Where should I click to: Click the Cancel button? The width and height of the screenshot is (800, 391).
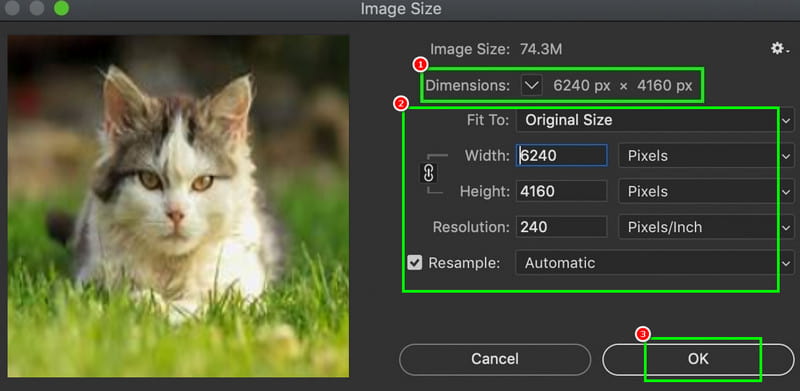[x=495, y=359]
